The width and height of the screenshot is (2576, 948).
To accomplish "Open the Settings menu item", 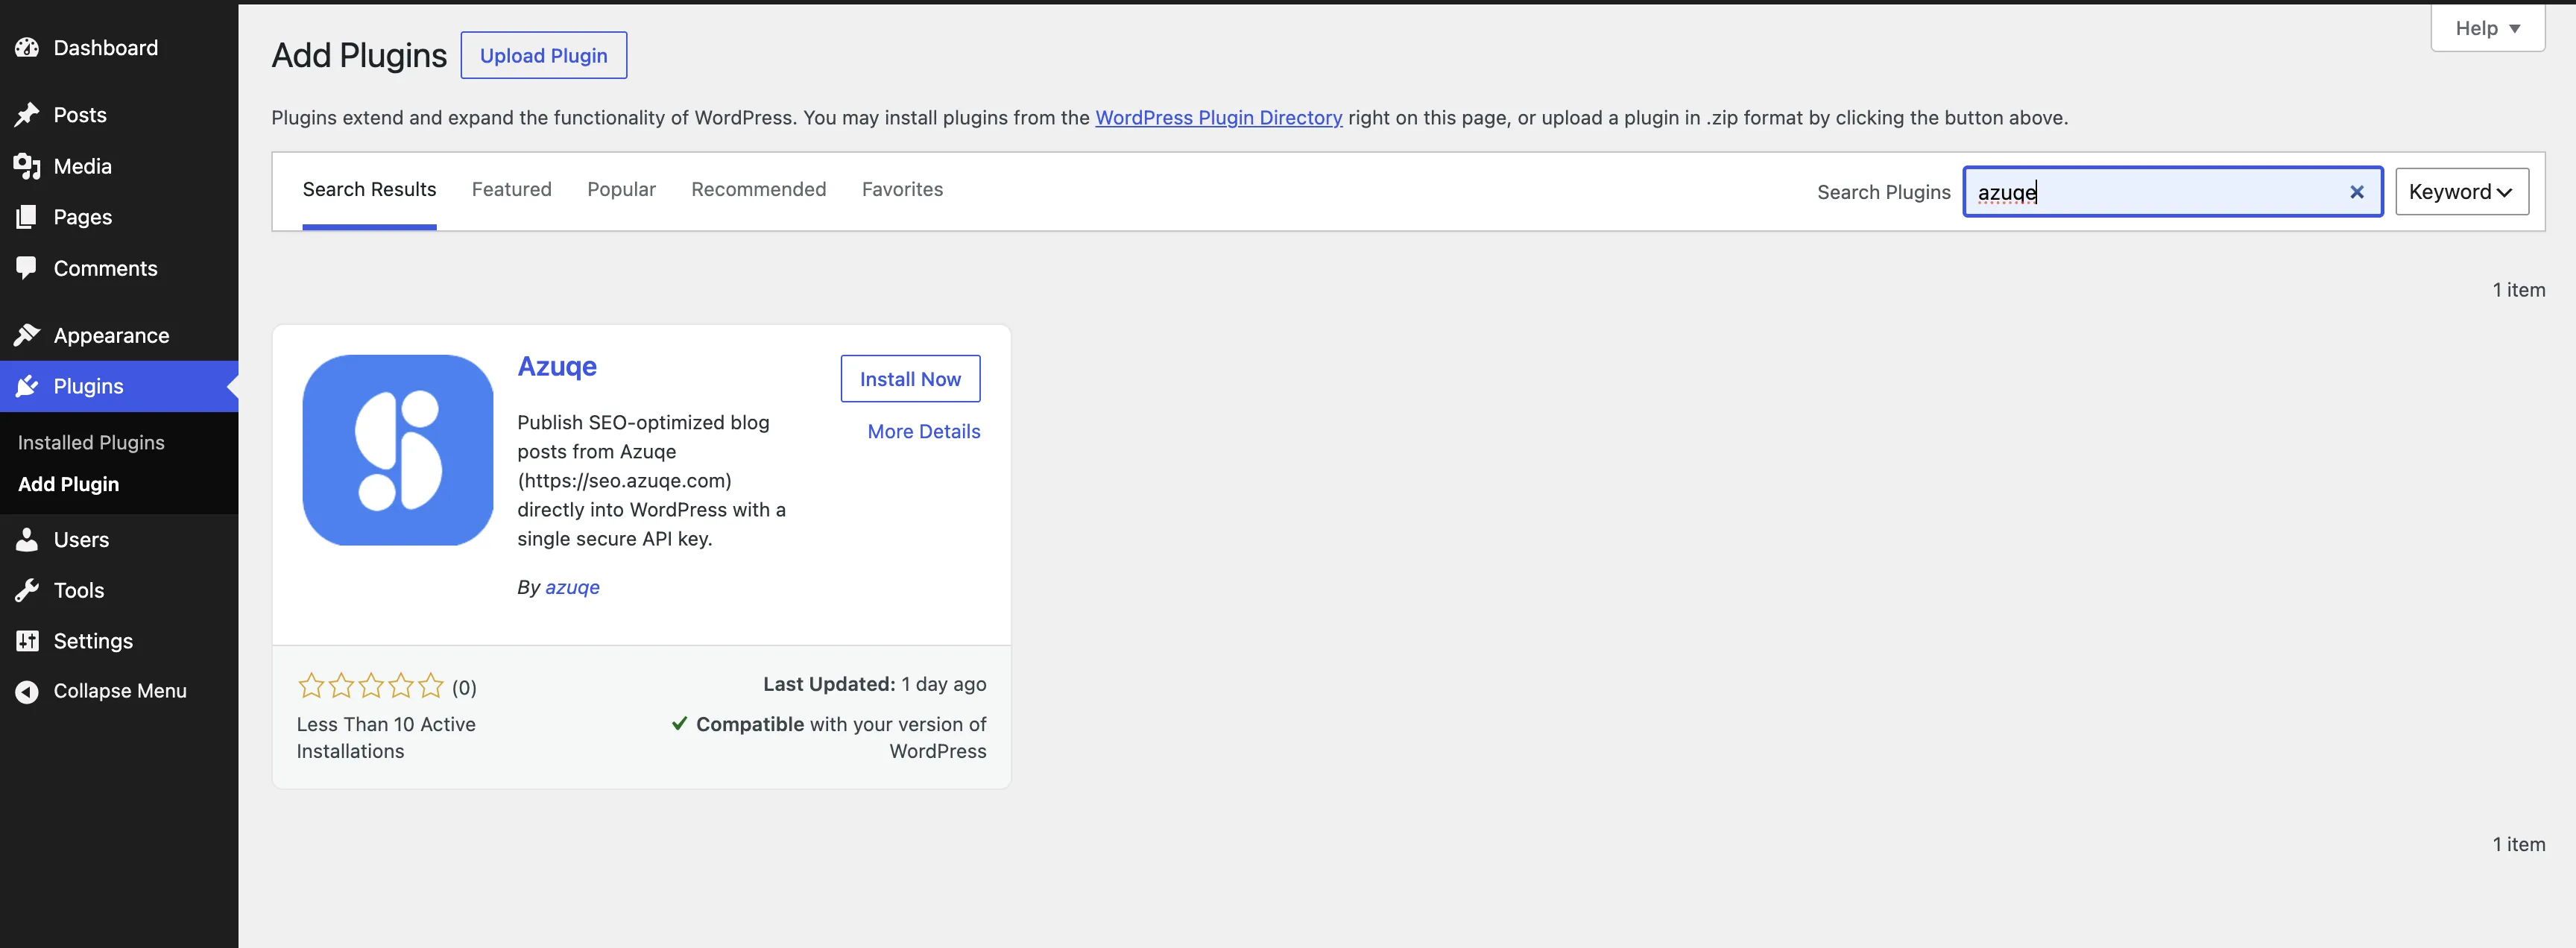I will (x=119, y=641).
